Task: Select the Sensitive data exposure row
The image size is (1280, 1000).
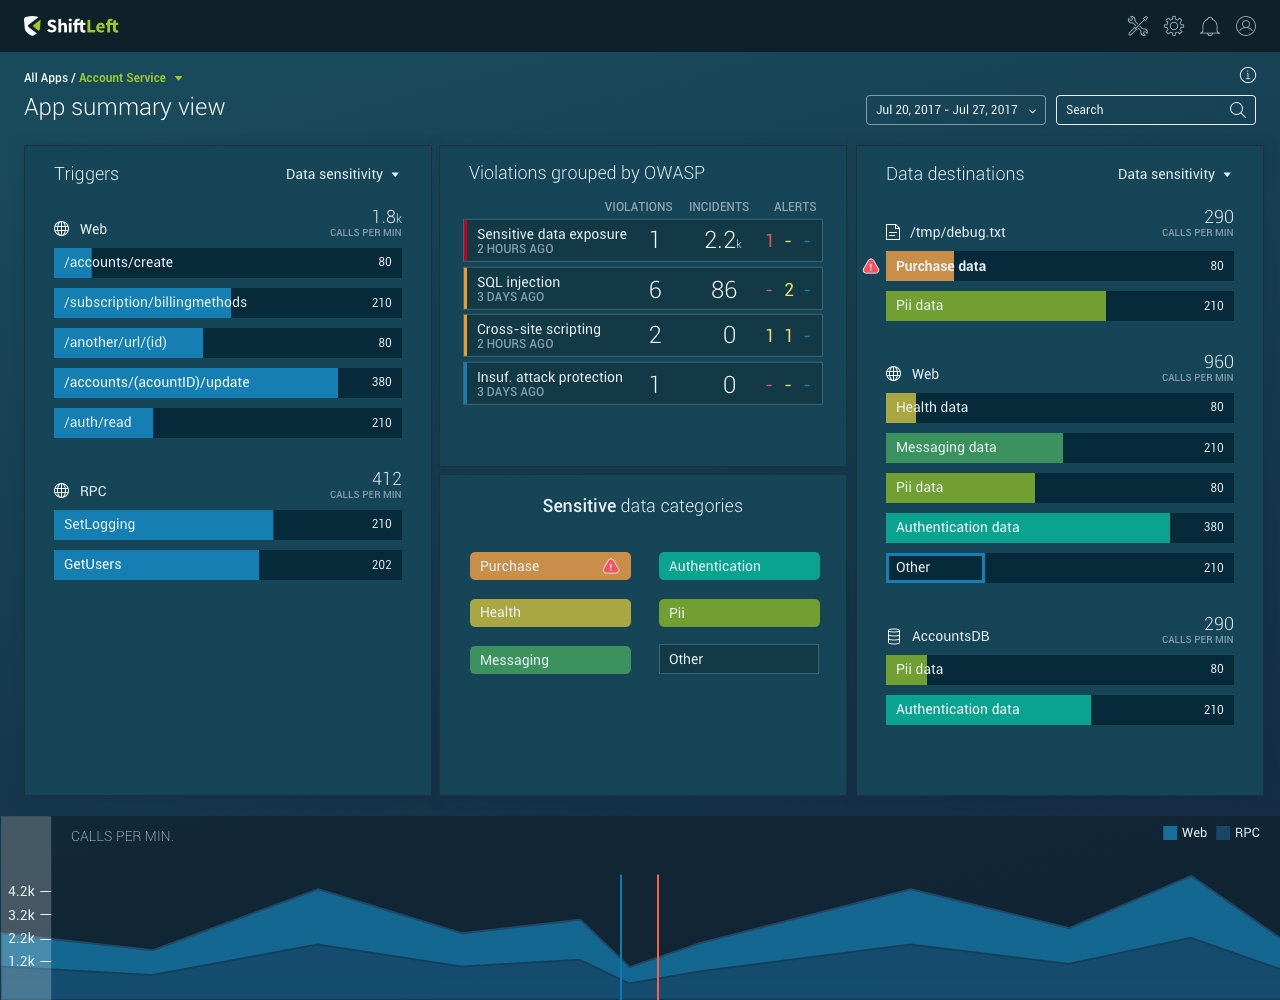Action: coord(643,241)
